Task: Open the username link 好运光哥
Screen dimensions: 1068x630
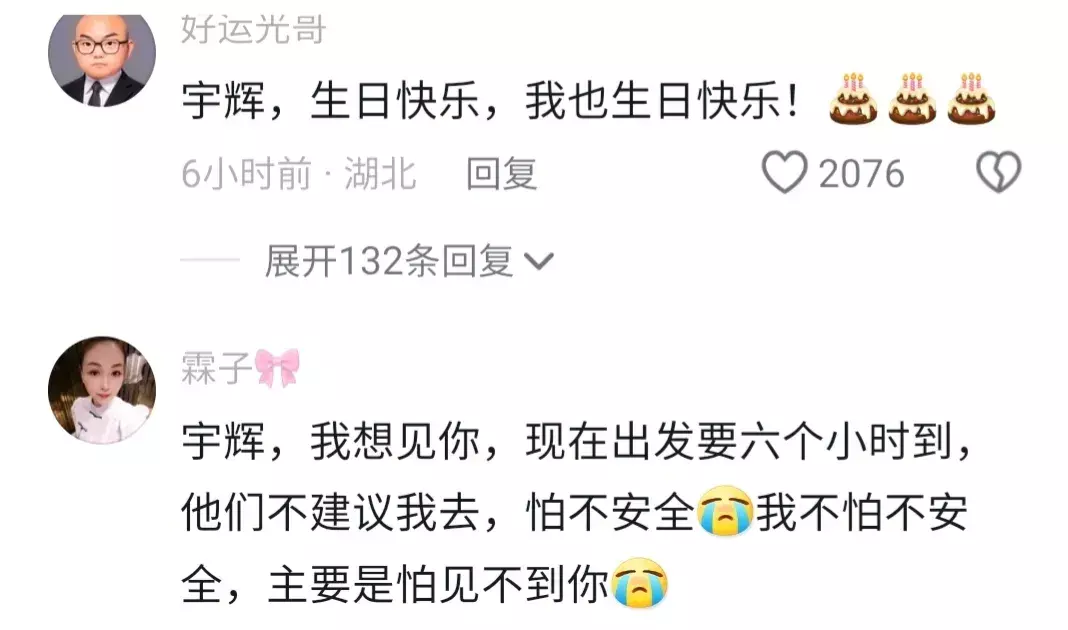Action: 253,29
